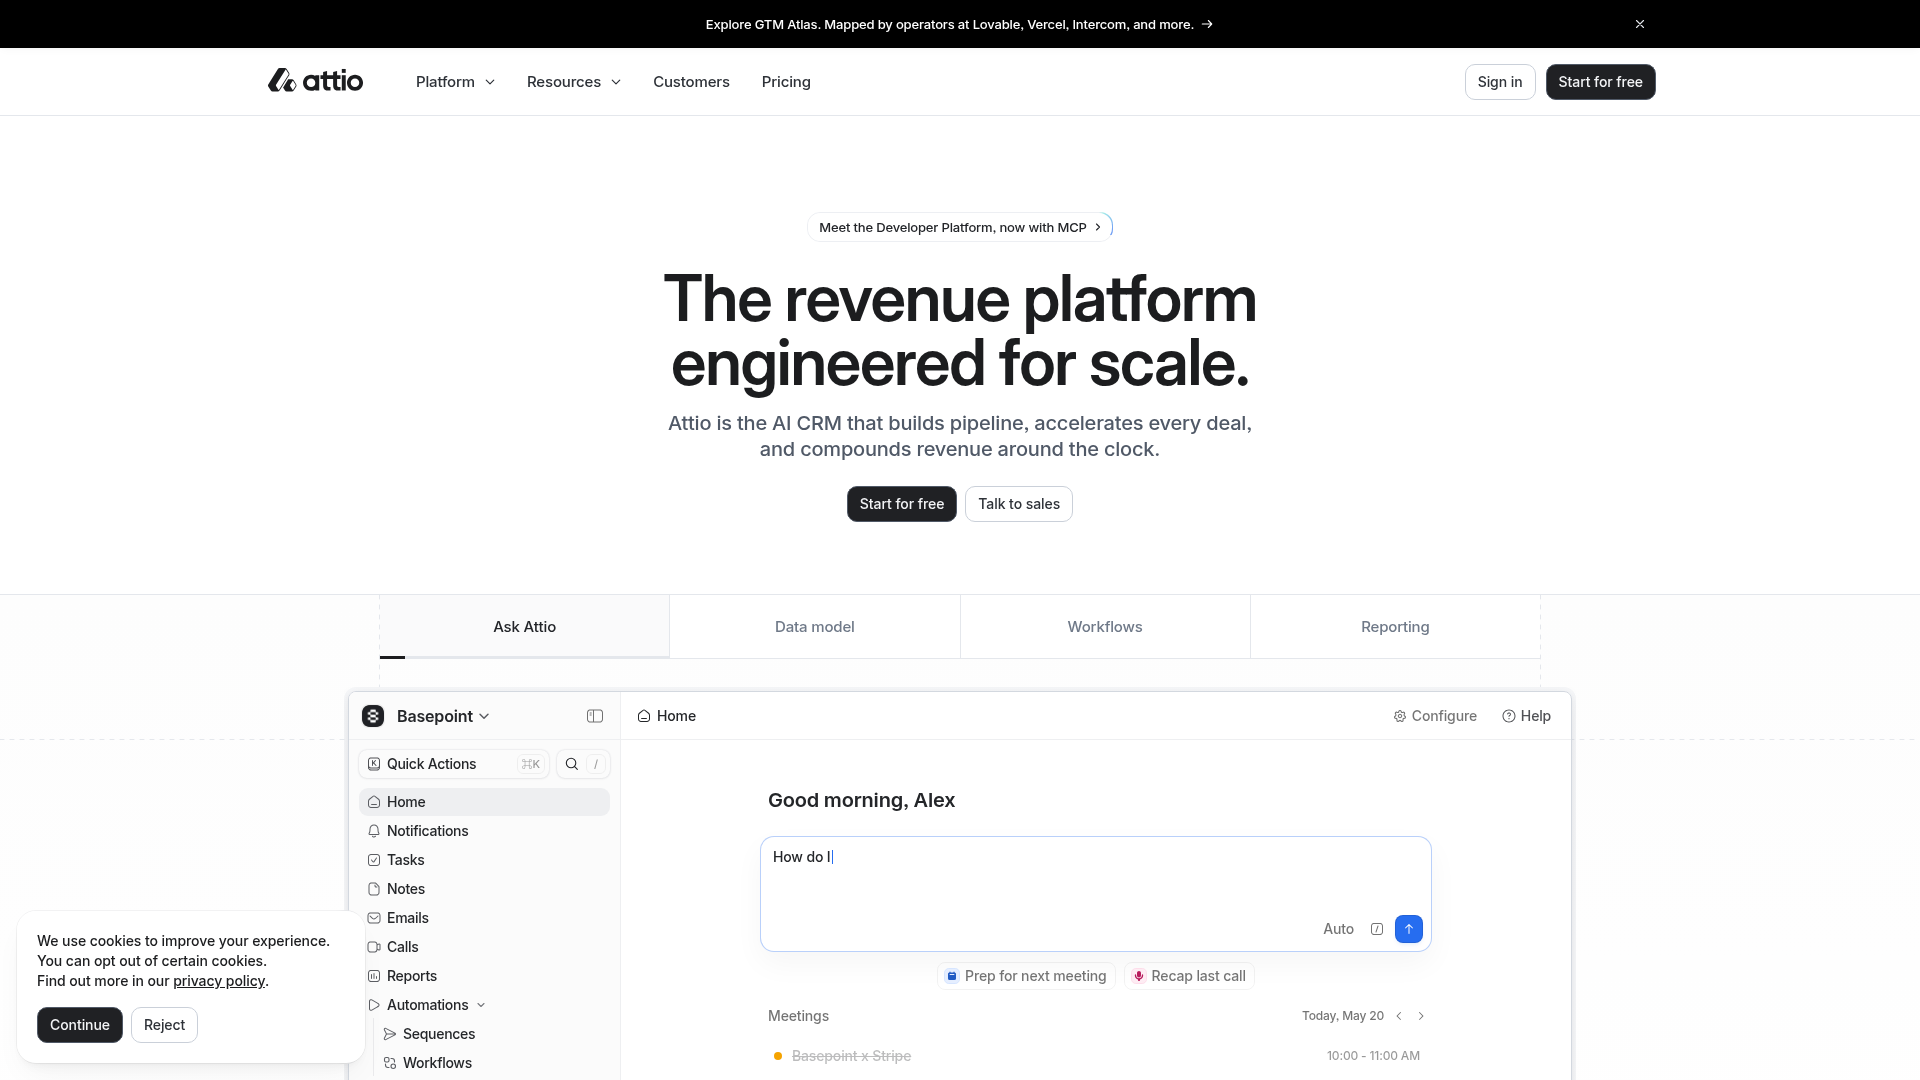Expand the Platform menu
Image resolution: width=1920 pixels, height=1080 pixels.
pos(455,82)
